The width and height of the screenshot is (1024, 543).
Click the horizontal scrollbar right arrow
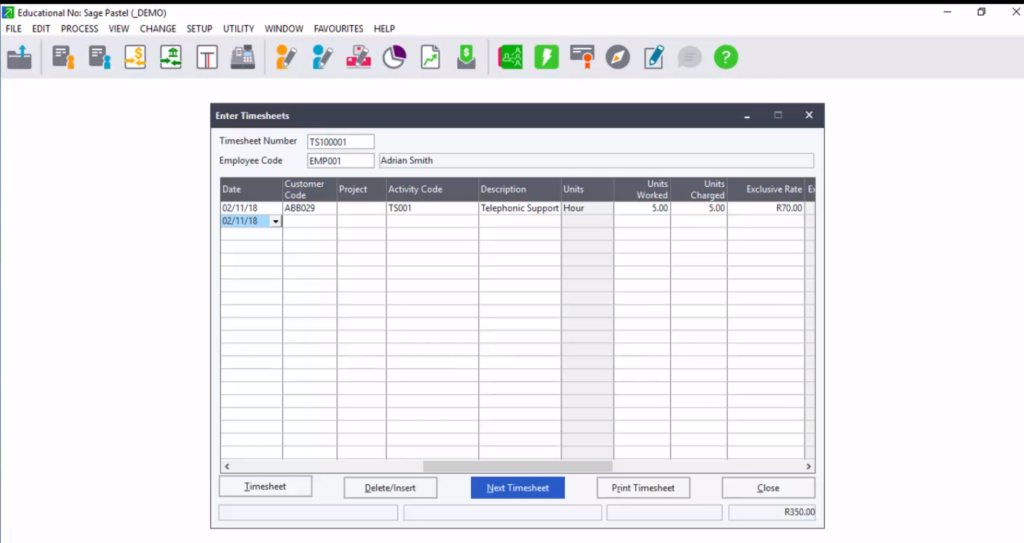click(x=809, y=467)
